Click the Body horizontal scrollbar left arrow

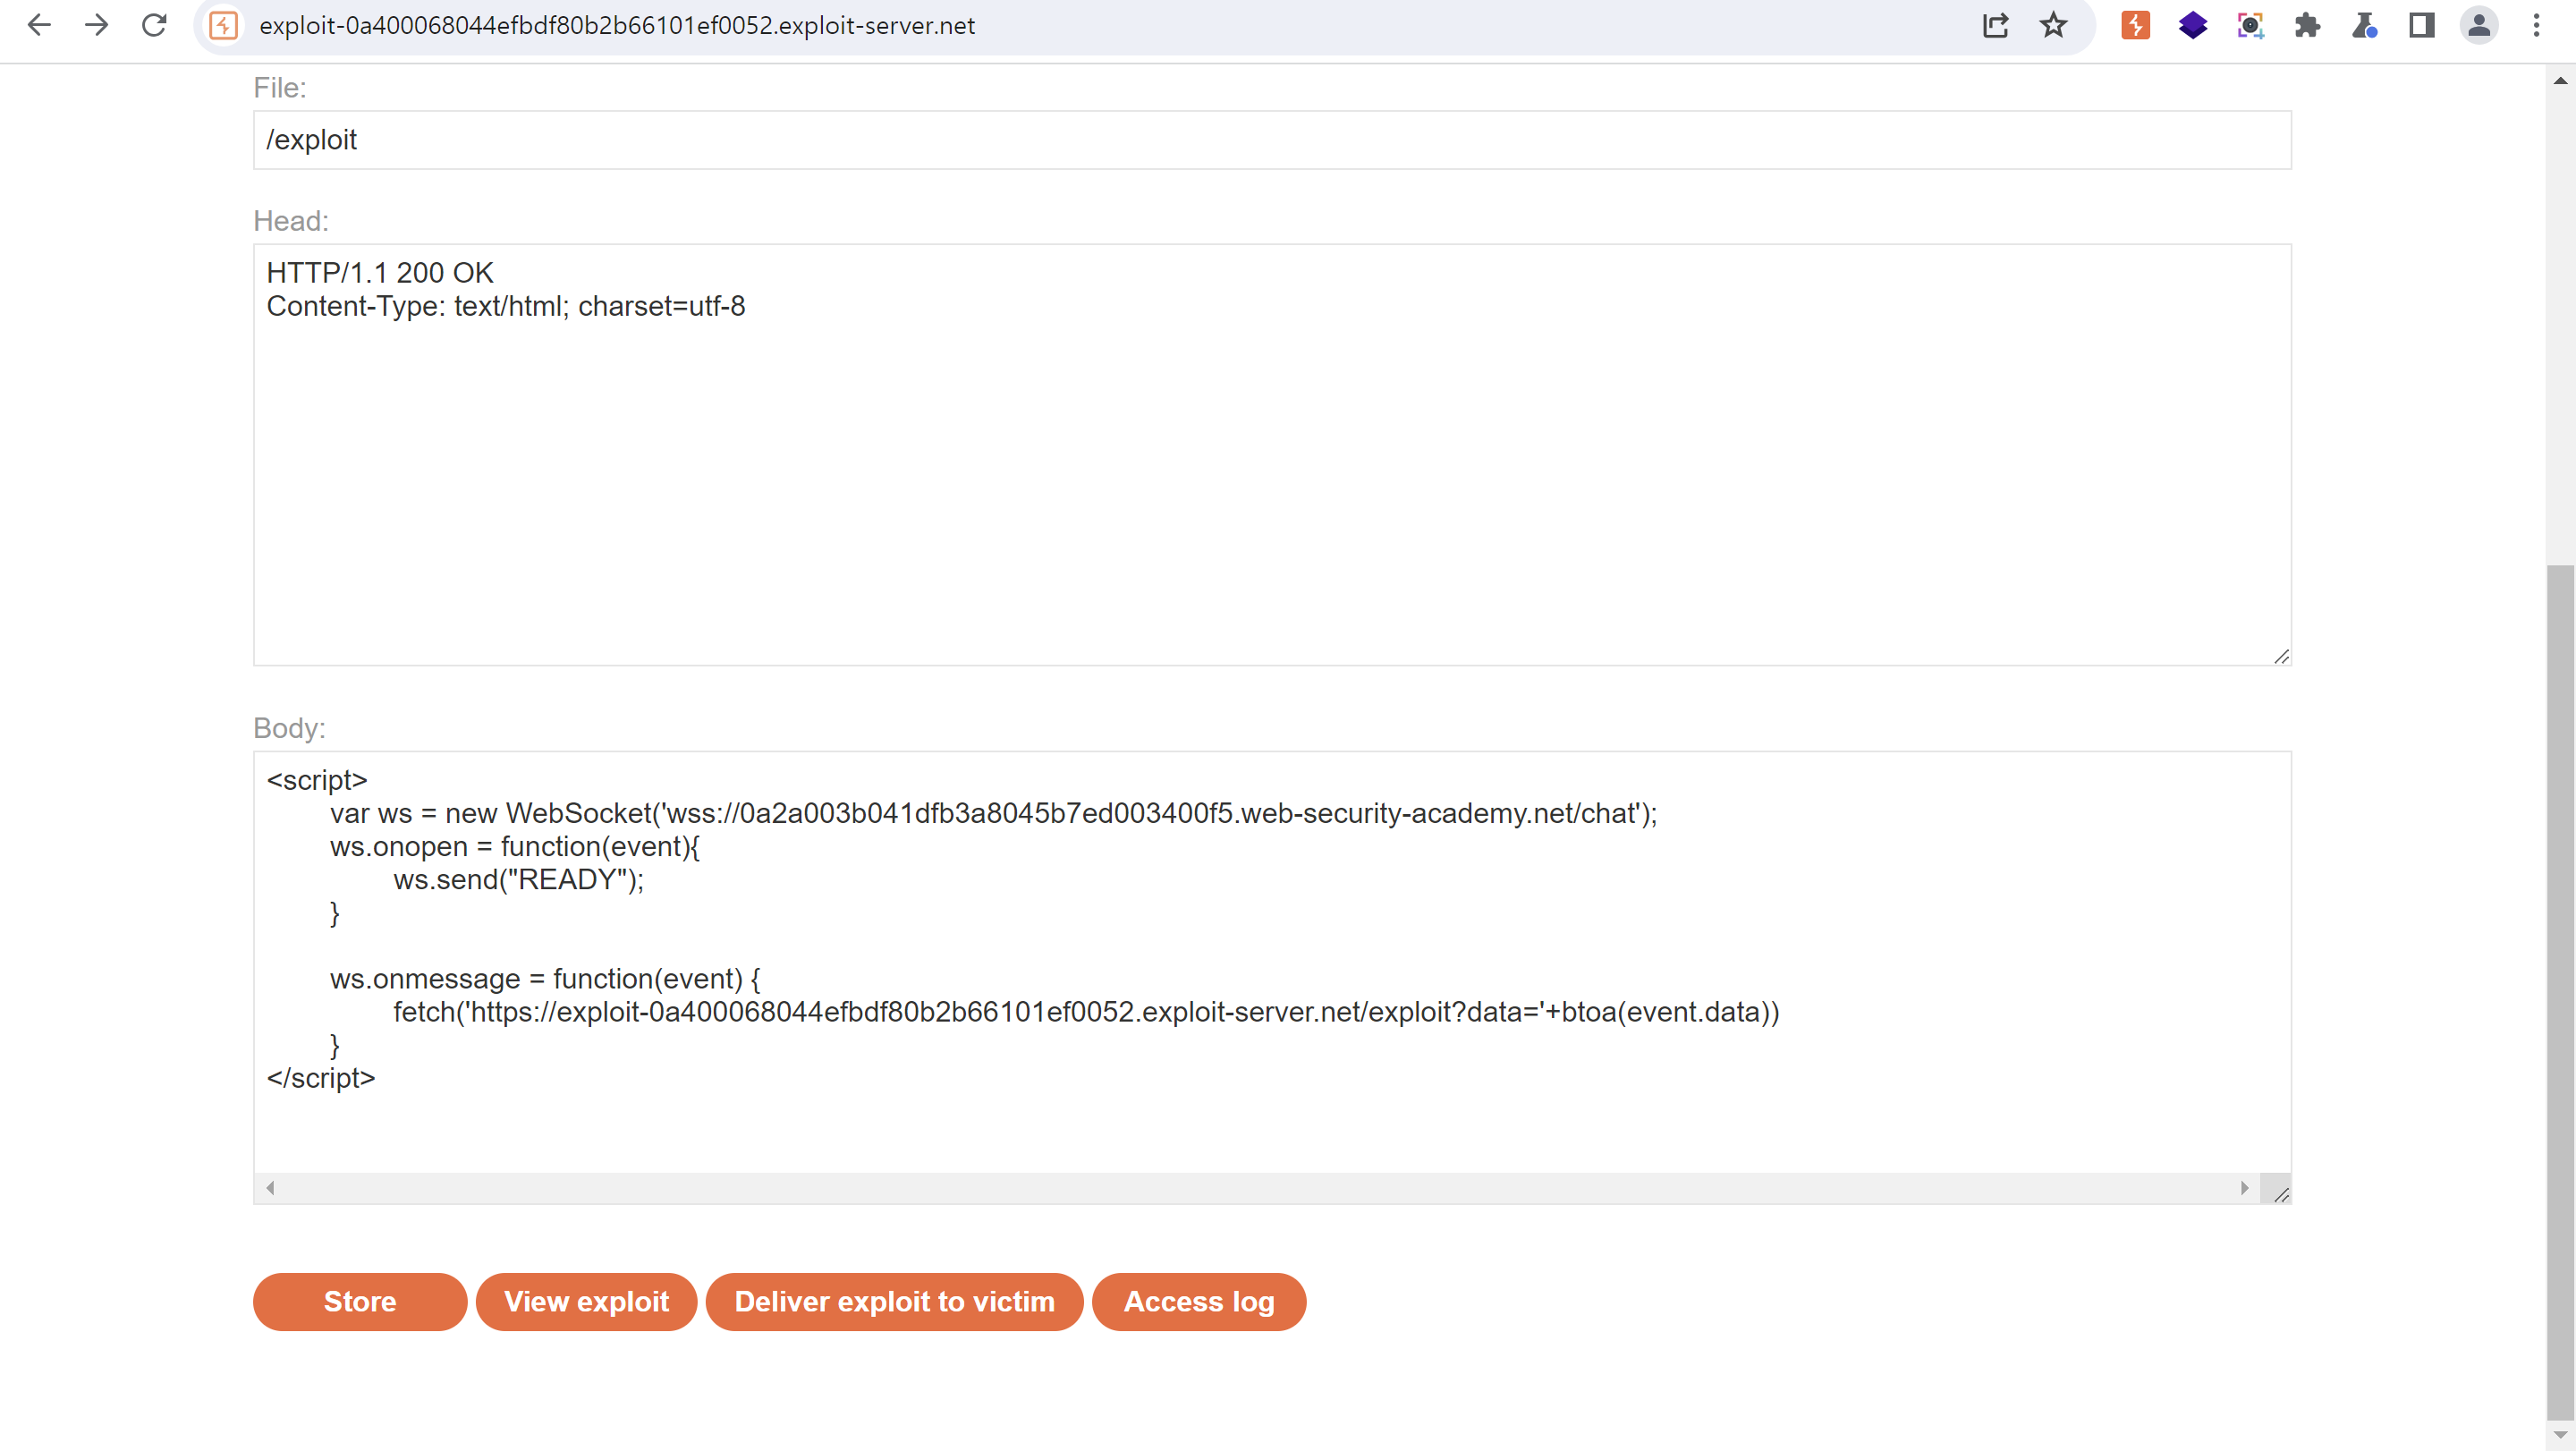270,1188
